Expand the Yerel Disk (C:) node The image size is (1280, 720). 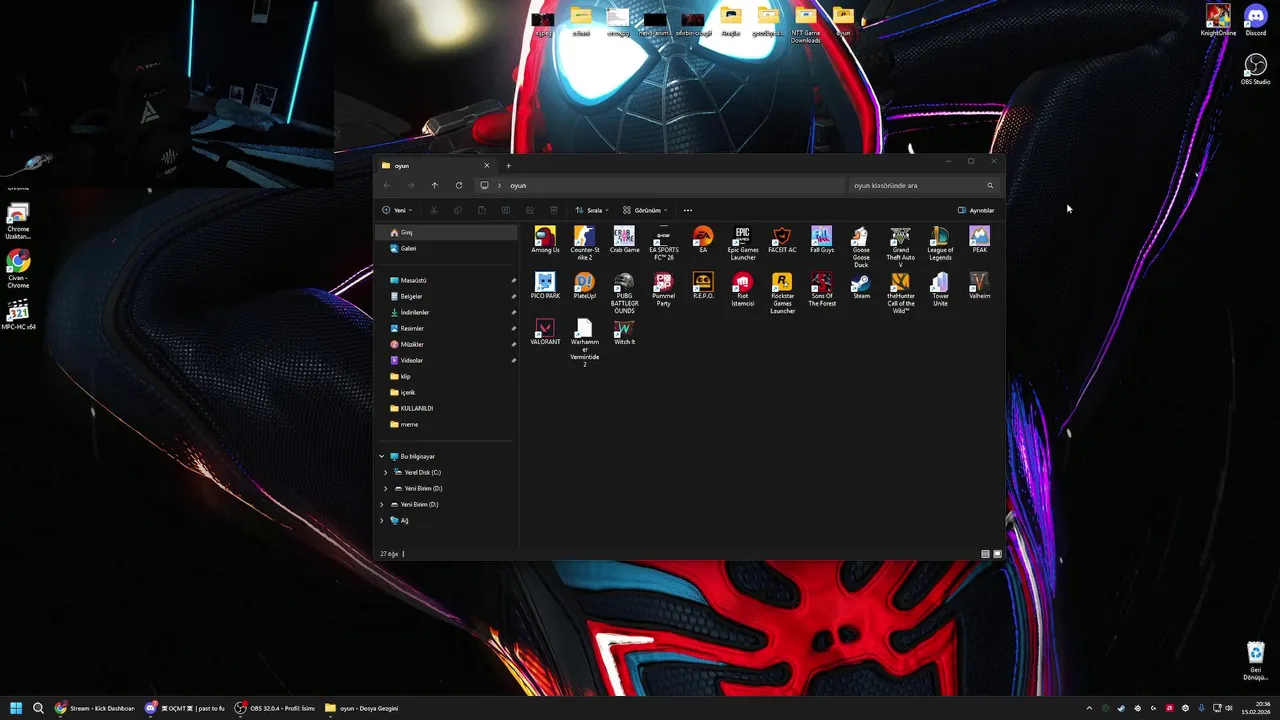click(x=386, y=472)
